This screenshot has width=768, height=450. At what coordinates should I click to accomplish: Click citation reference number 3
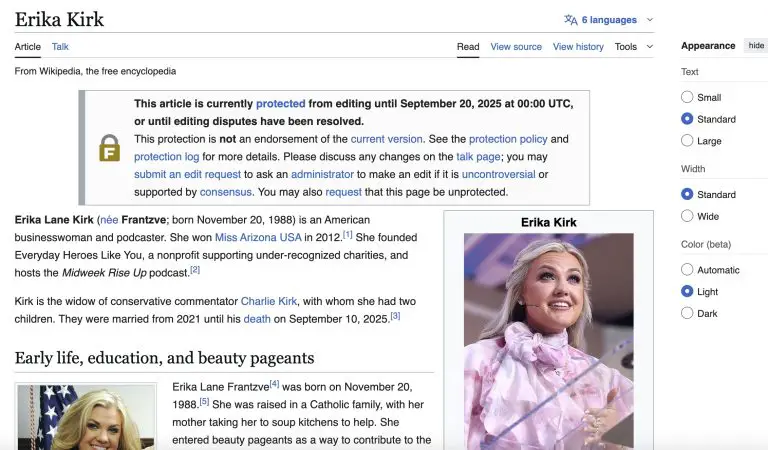(395, 316)
